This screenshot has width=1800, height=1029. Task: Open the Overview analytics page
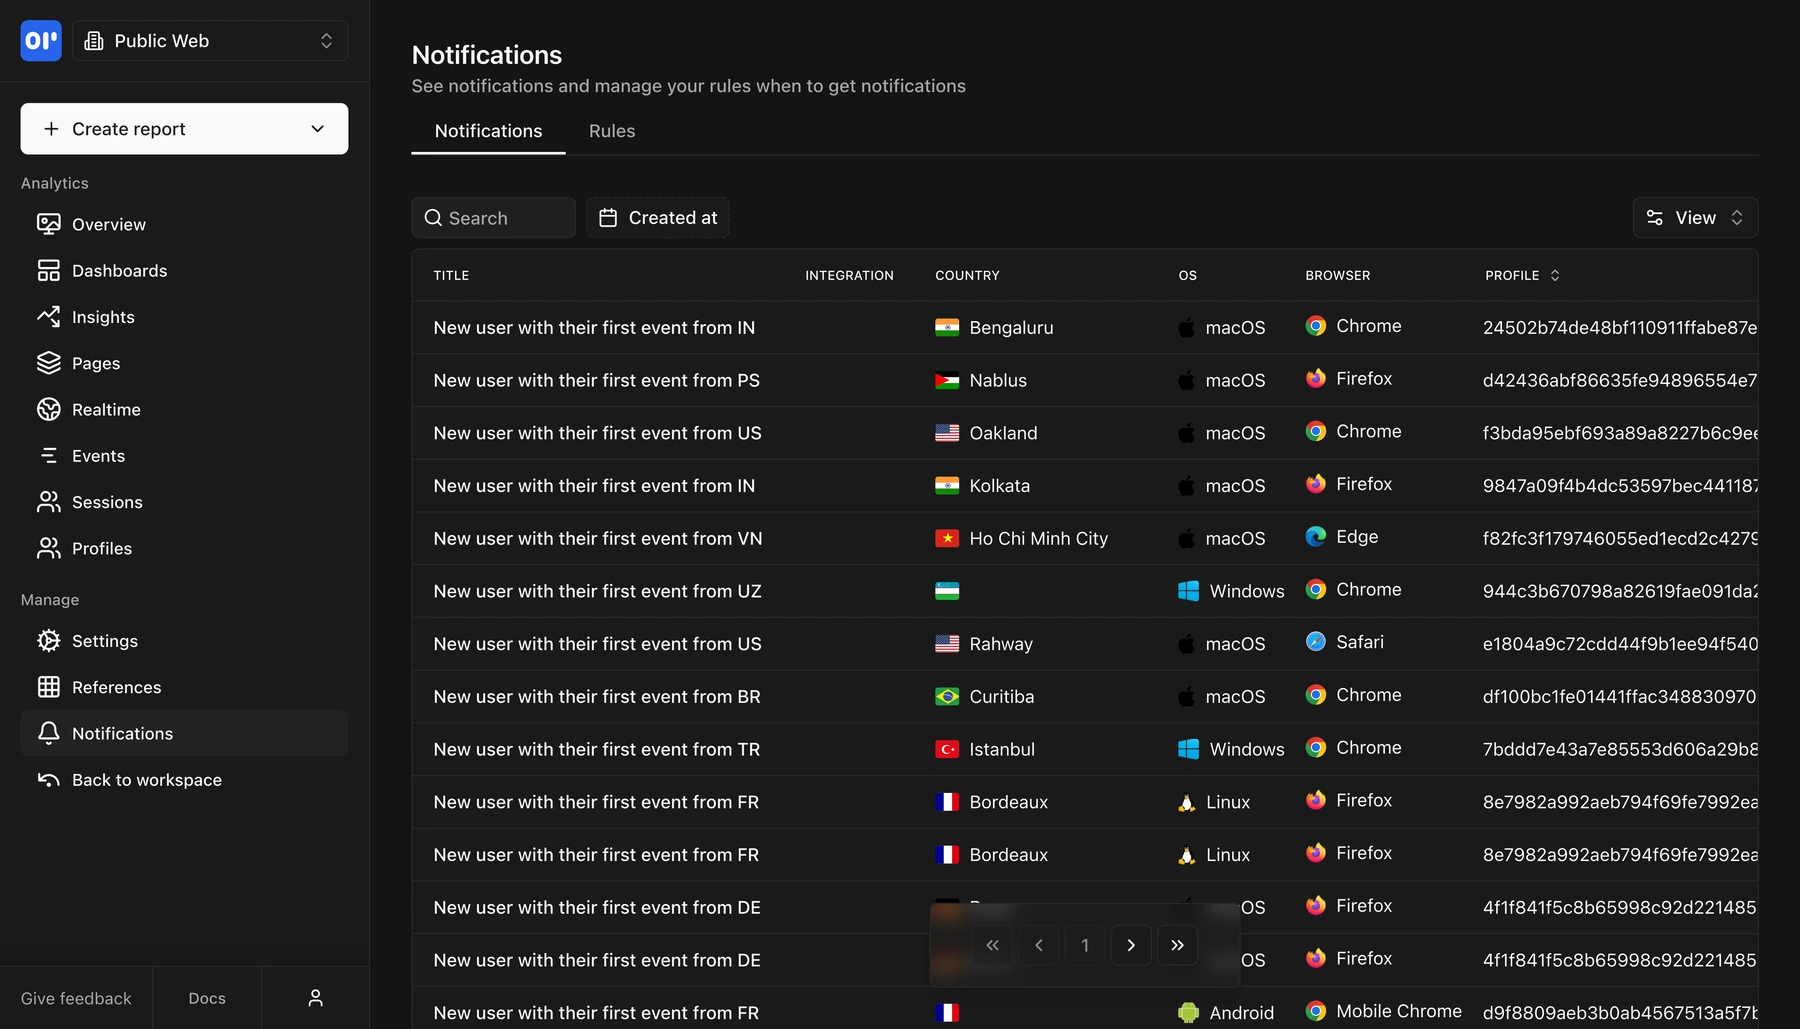(x=107, y=224)
